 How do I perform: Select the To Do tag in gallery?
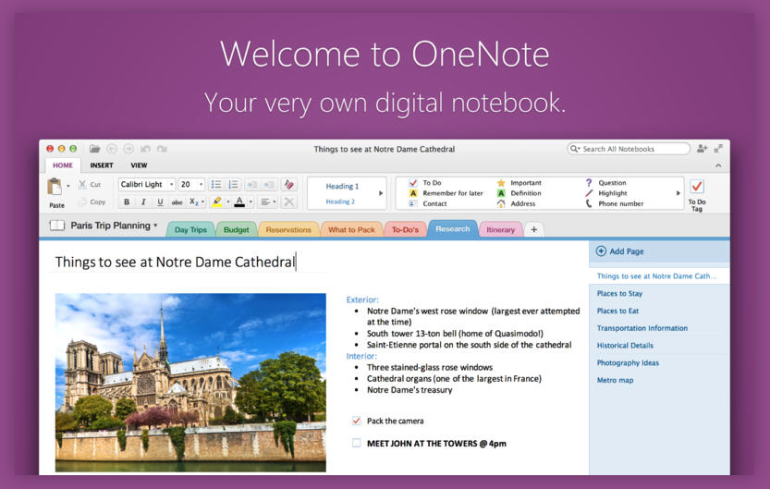[431, 183]
